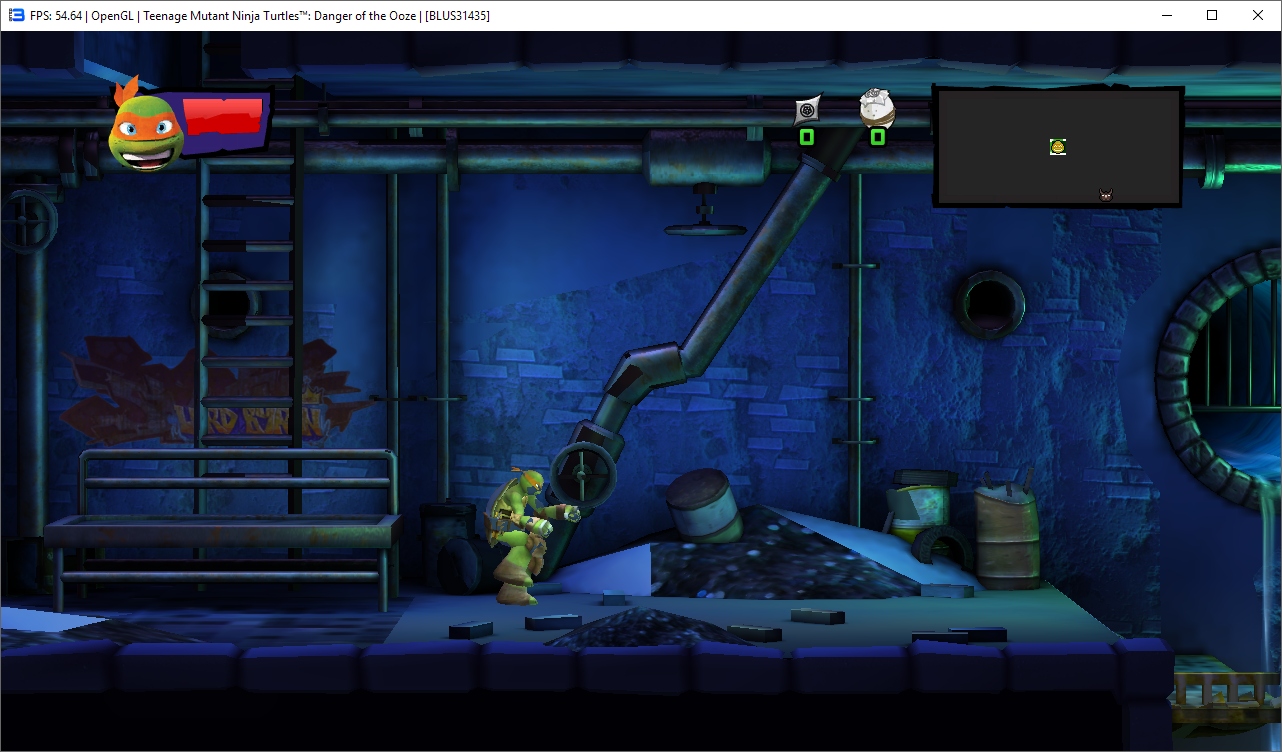Click the turtle marker on the minimap
Viewport: 1282px width, 752px height.
[x=1058, y=147]
